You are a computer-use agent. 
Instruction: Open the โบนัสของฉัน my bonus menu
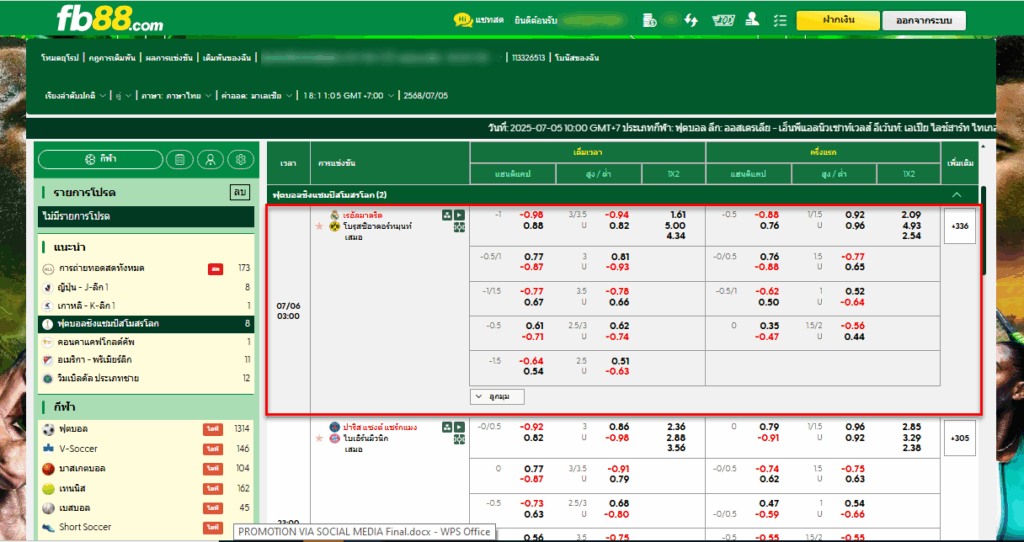coord(577,57)
